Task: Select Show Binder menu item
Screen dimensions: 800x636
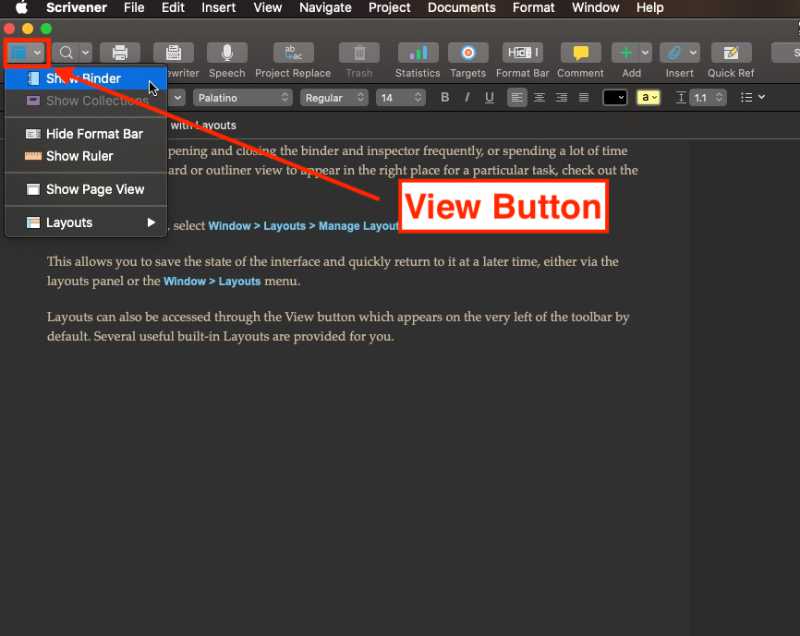Action: point(86,79)
